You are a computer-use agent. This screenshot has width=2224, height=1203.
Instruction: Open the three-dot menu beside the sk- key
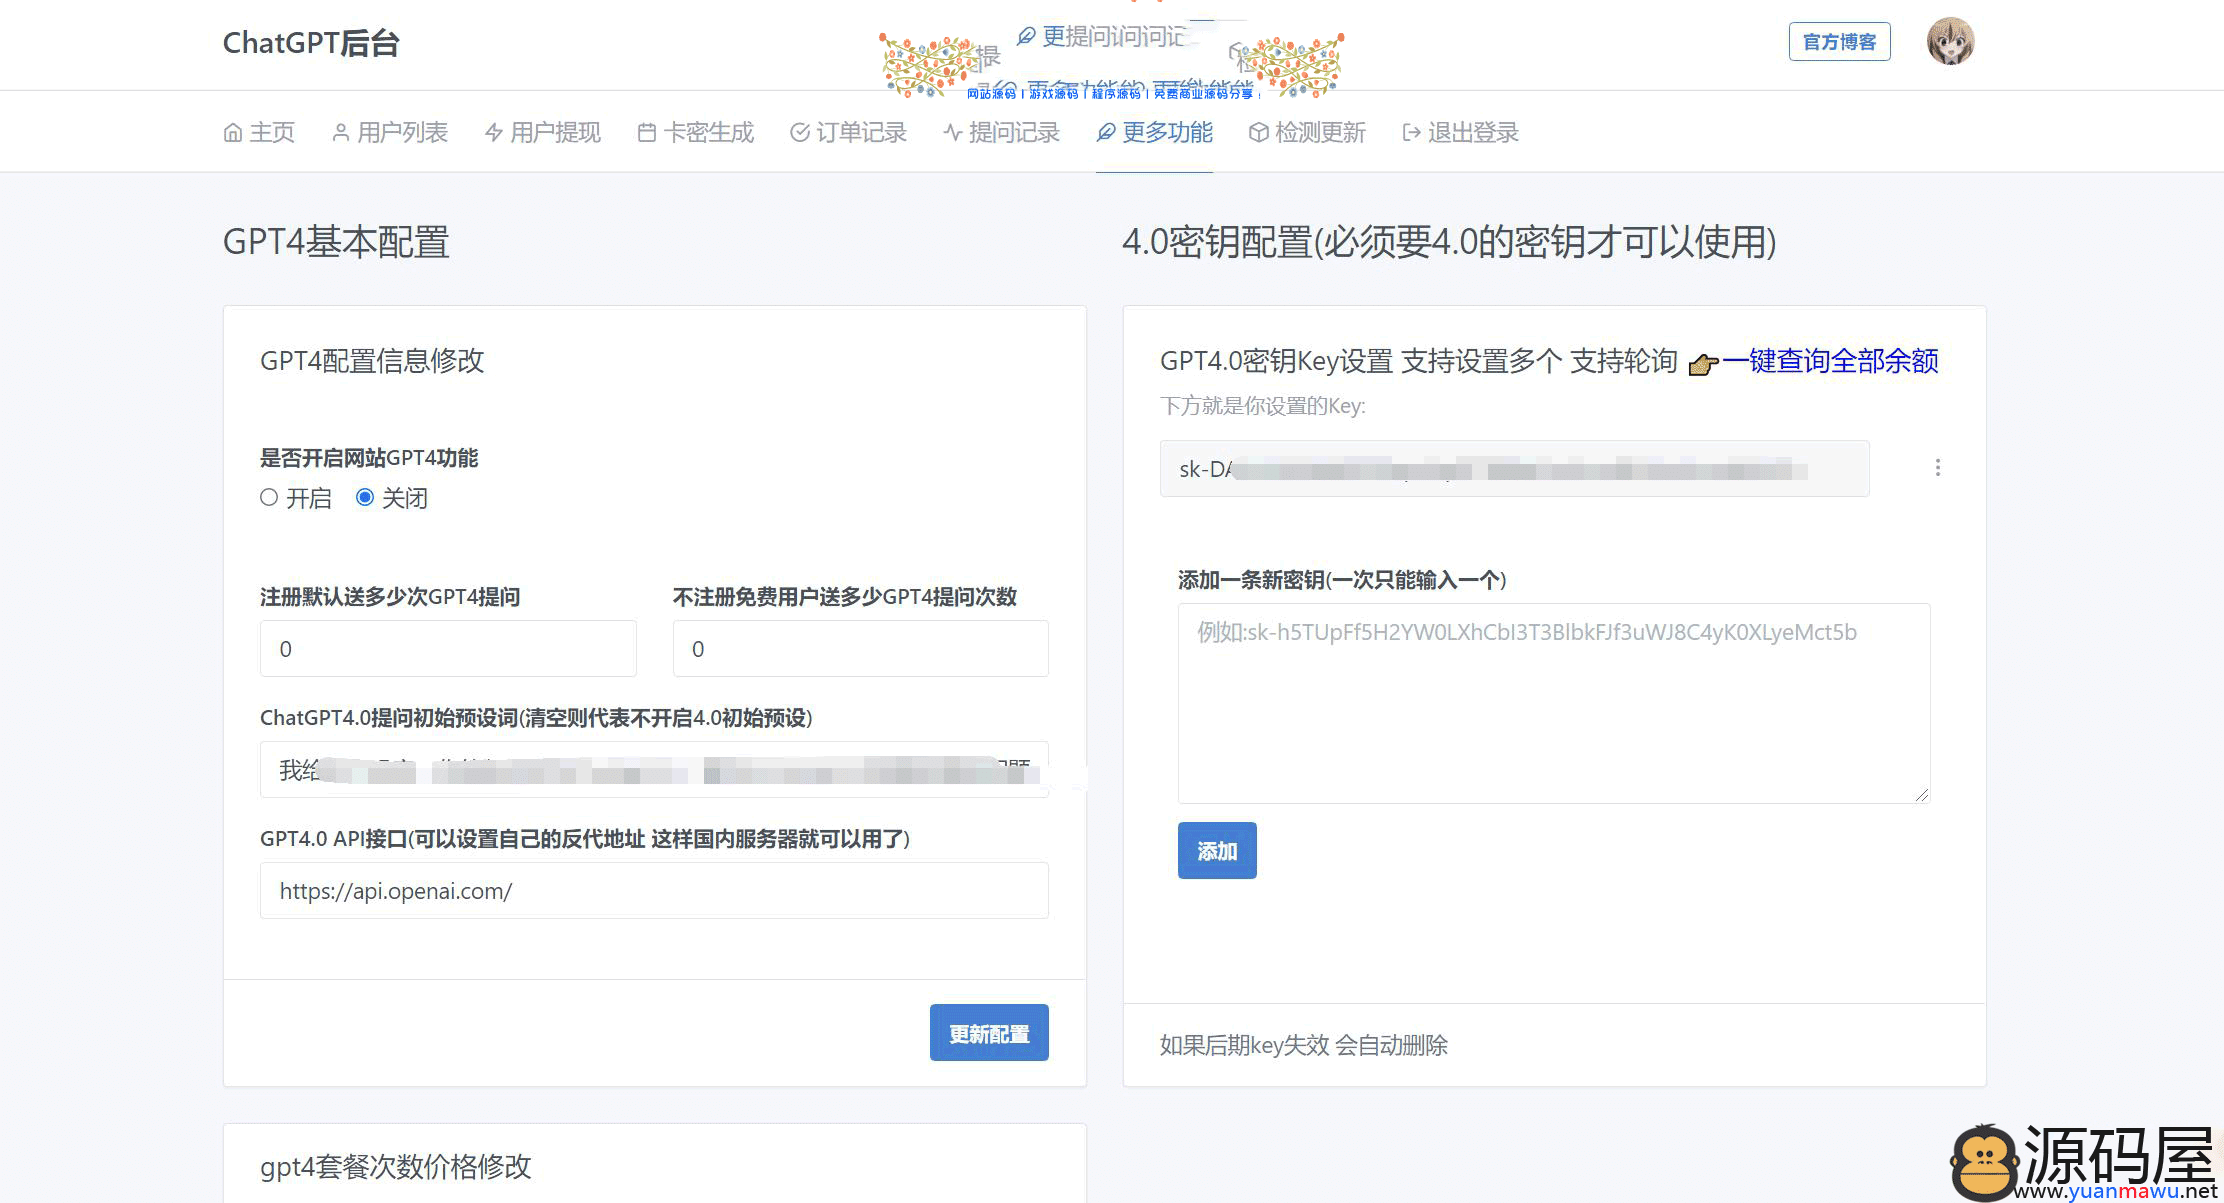click(1938, 468)
